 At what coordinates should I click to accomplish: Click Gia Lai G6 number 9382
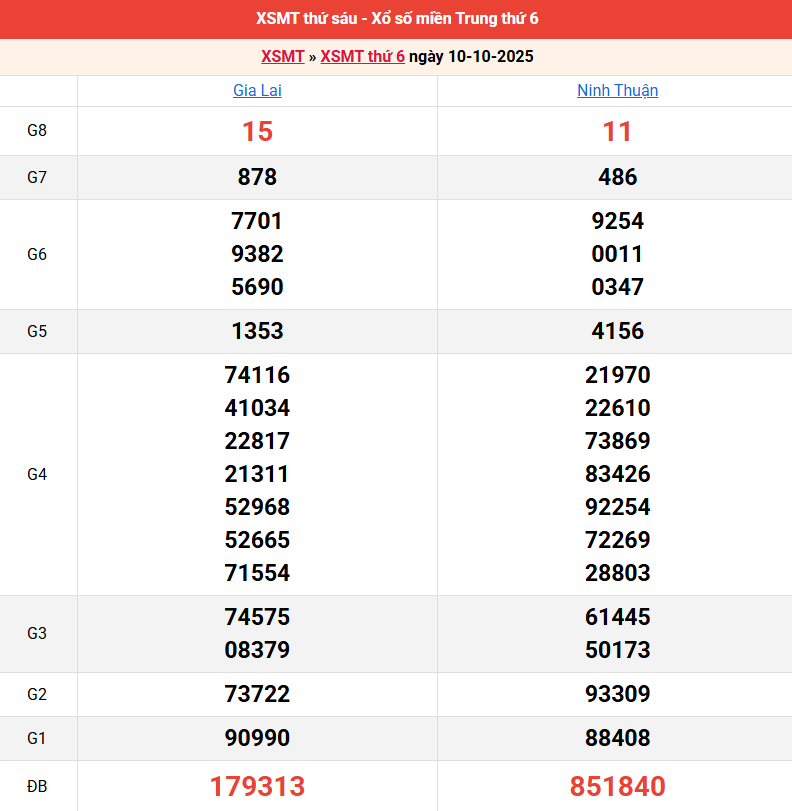[257, 254]
